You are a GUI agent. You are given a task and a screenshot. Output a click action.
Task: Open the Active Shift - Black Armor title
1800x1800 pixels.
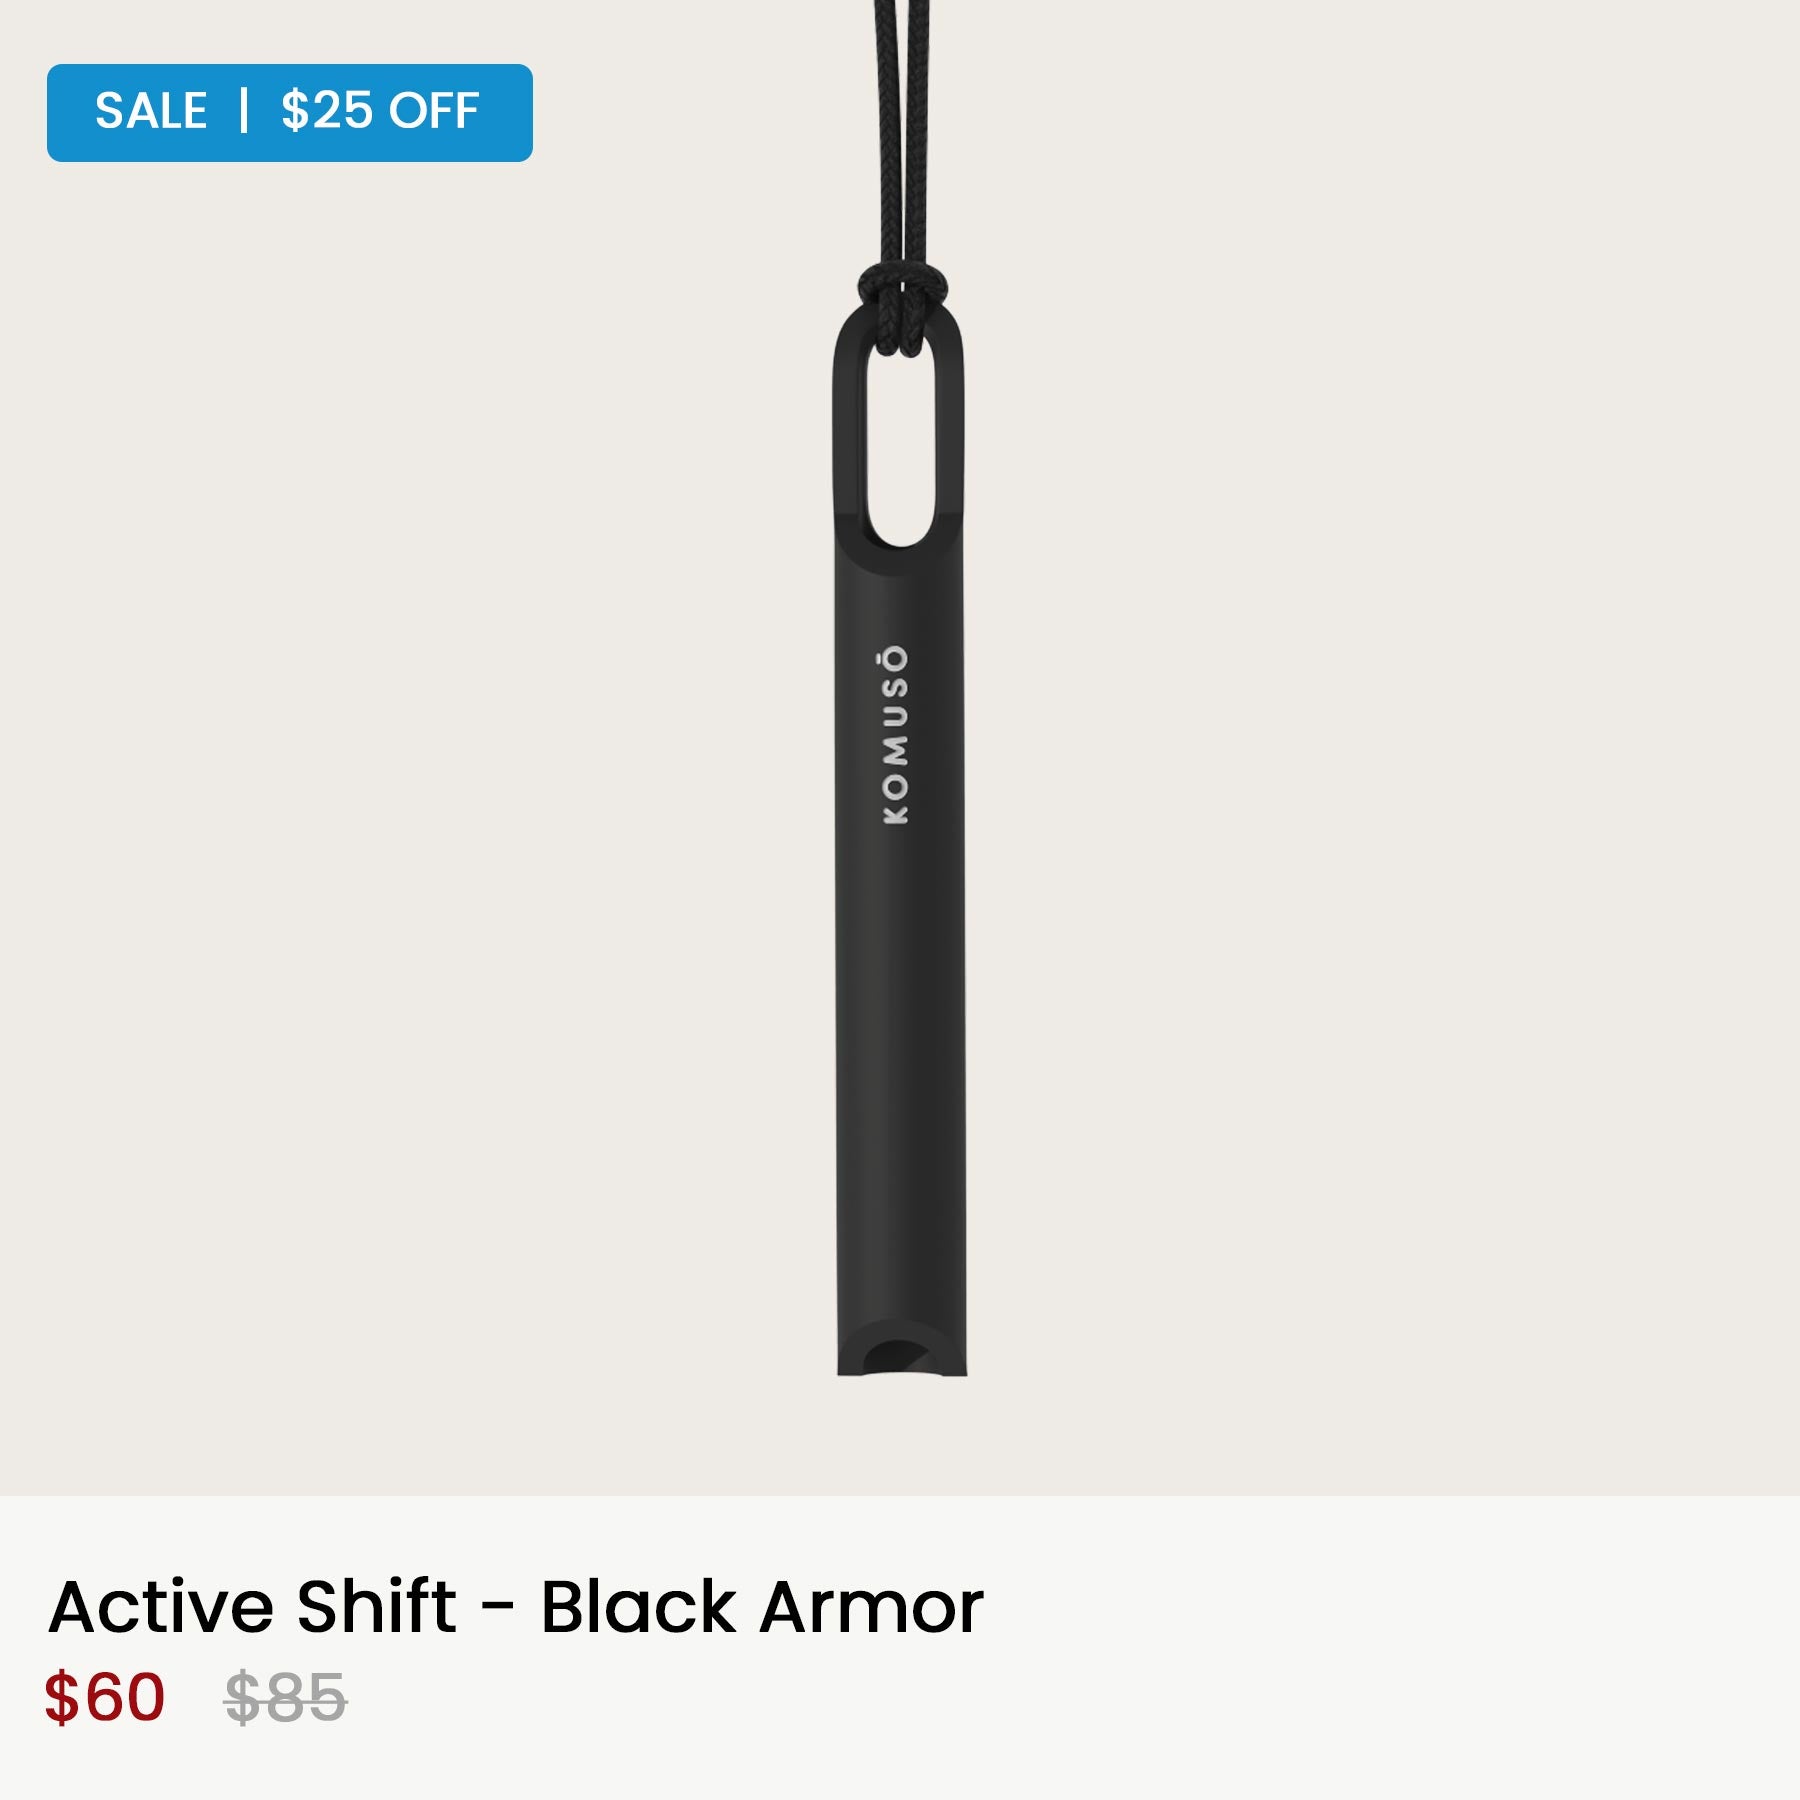tap(516, 1608)
